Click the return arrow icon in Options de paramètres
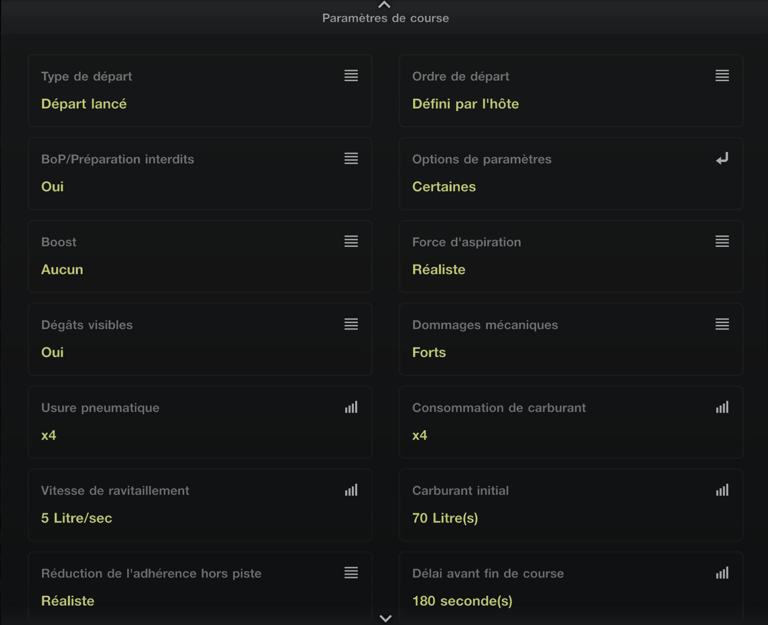768x625 pixels. 722,158
